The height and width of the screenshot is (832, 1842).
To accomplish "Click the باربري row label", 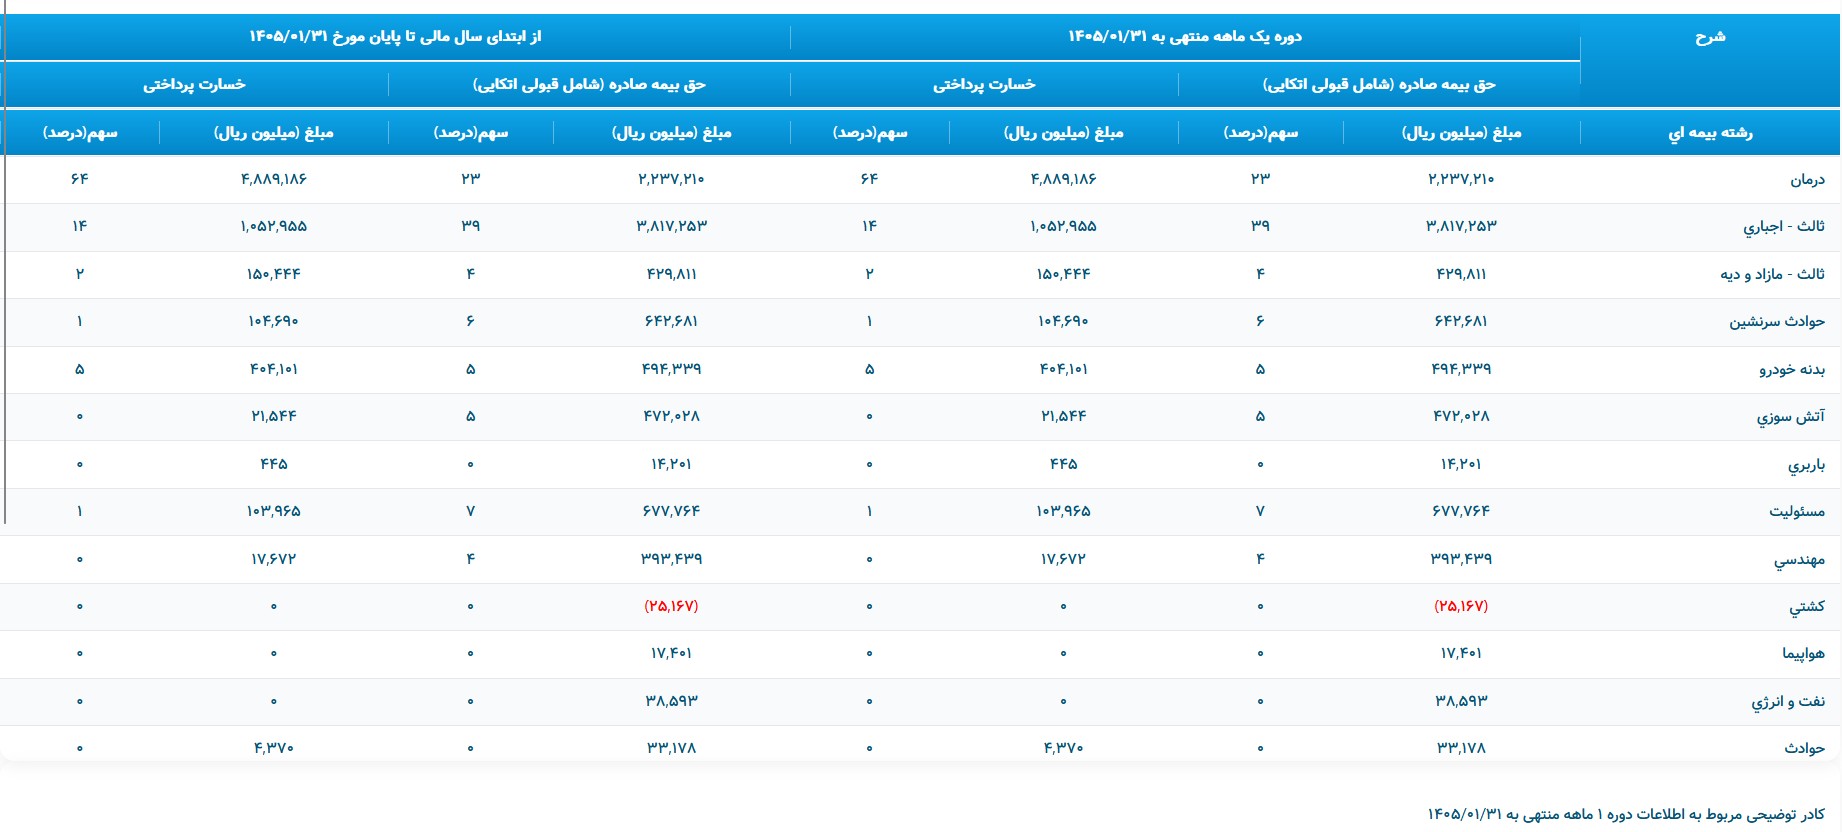I will point(1806,465).
